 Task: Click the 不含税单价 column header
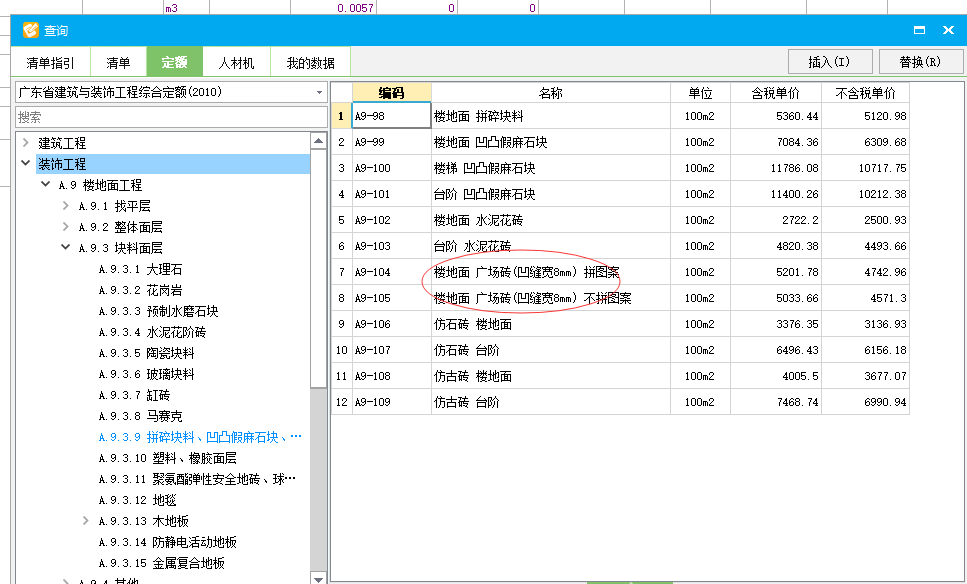point(865,93)
